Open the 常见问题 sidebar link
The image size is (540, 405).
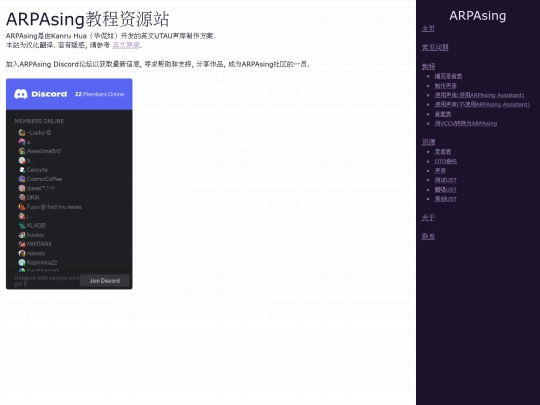[x=435, y=48]
